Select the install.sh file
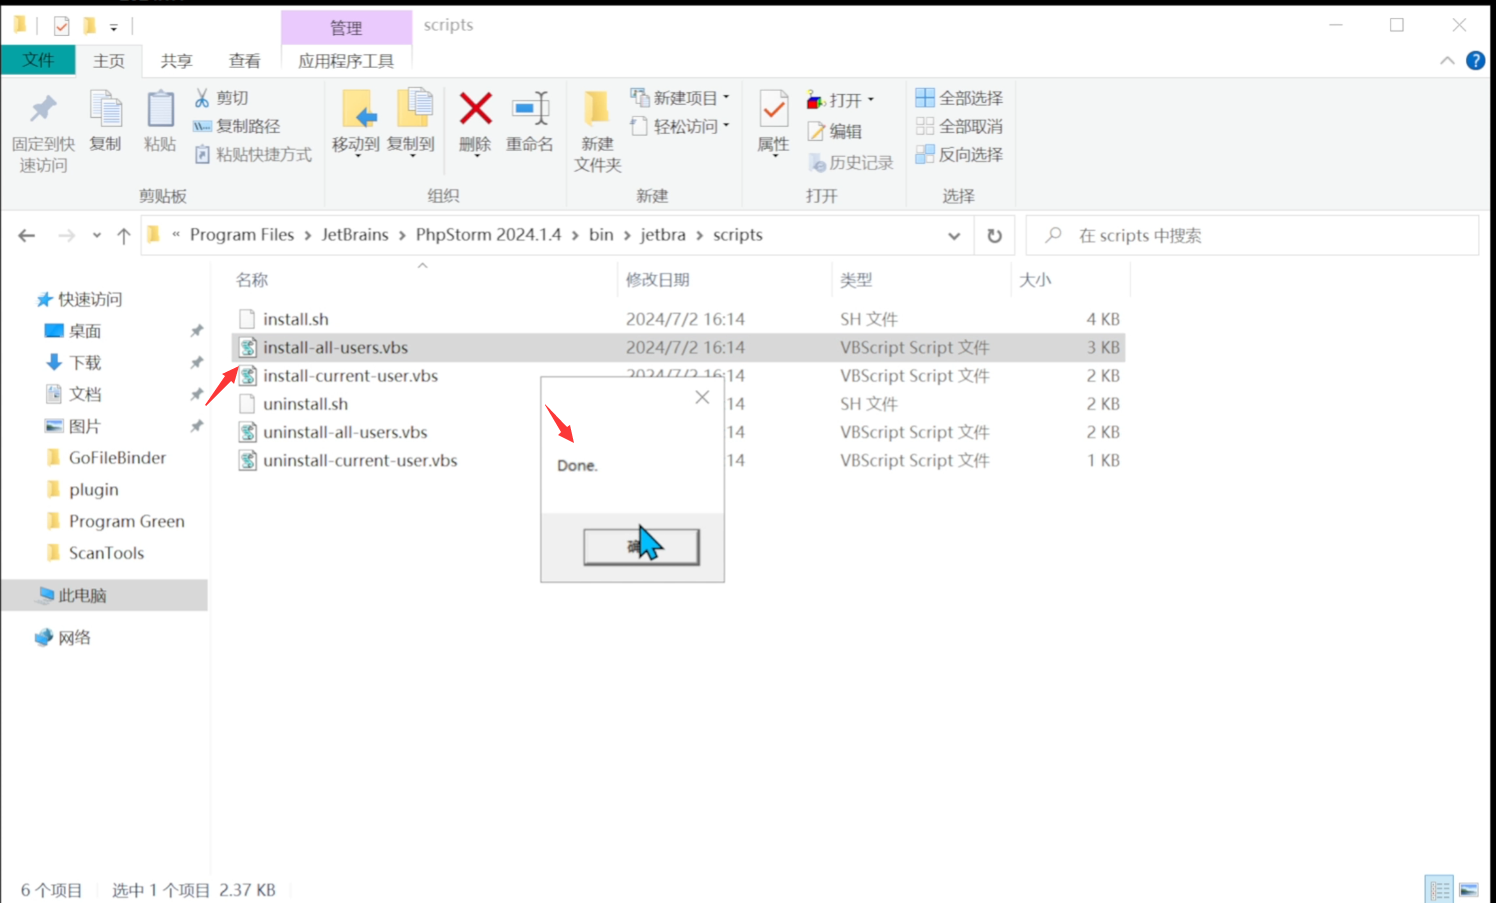Viewport: 1496px width, 903px height. coord(296,319)
